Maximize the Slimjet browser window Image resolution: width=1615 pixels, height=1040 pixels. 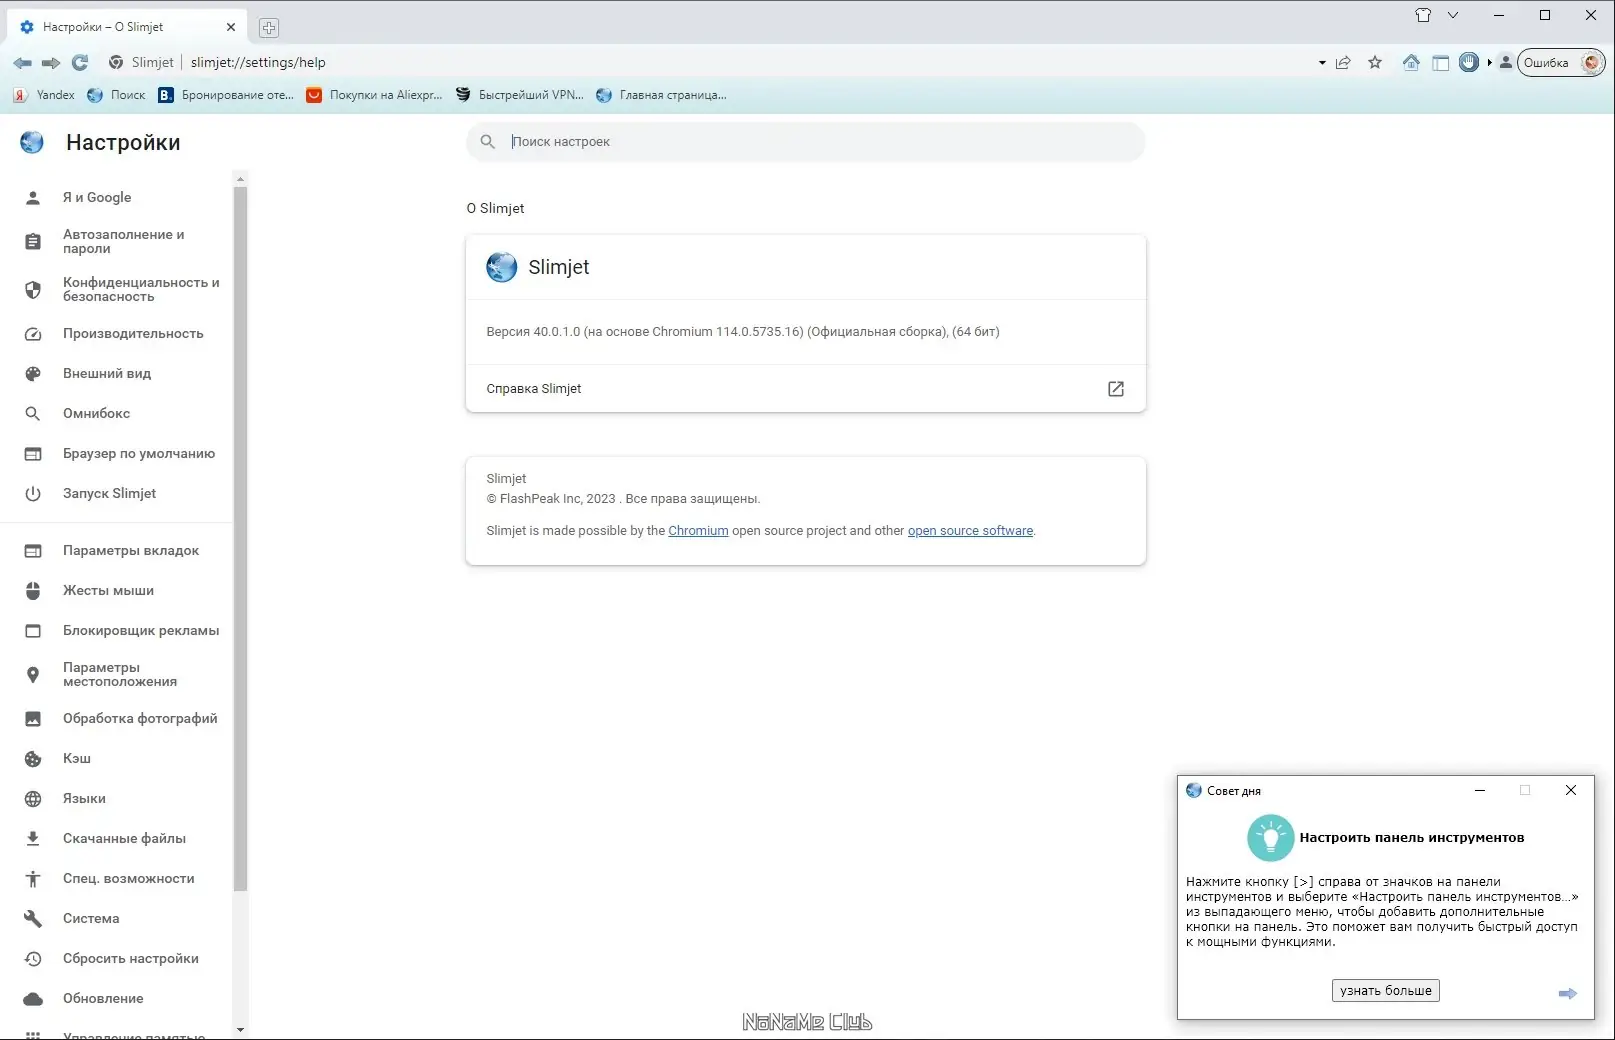coord(1545,15)
